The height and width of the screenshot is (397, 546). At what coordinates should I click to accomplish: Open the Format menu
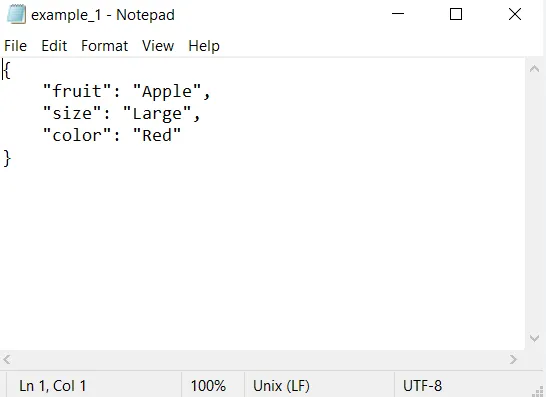tap(104, 46)
